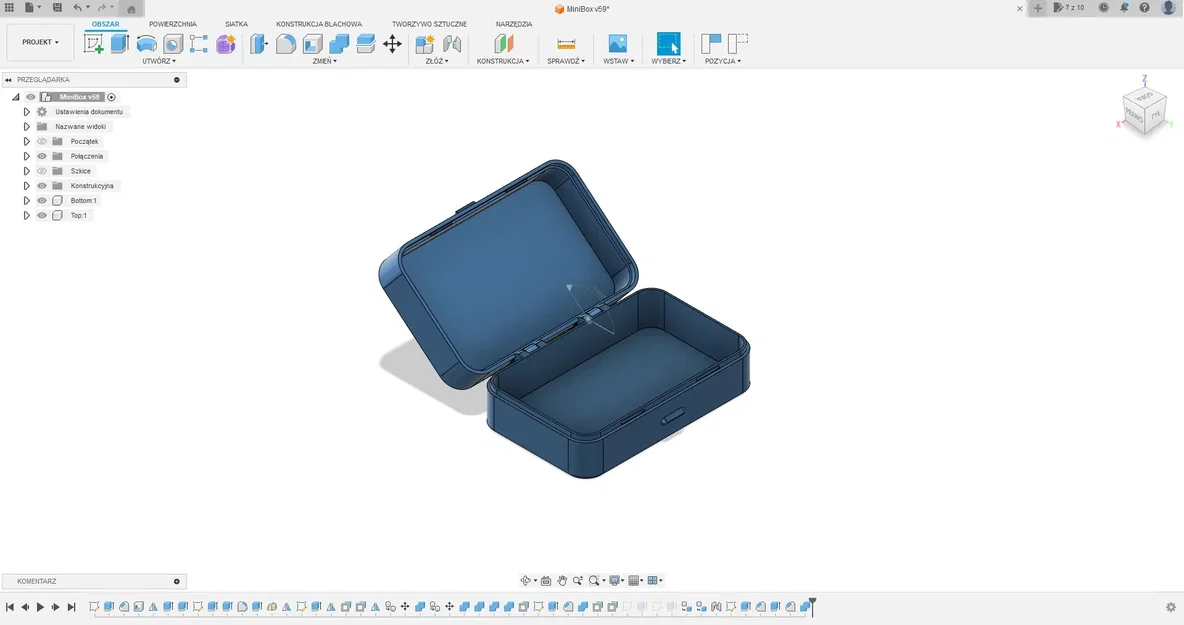
Task: Click the Revolve tool in Utwórz section
Action: [146, 43]
